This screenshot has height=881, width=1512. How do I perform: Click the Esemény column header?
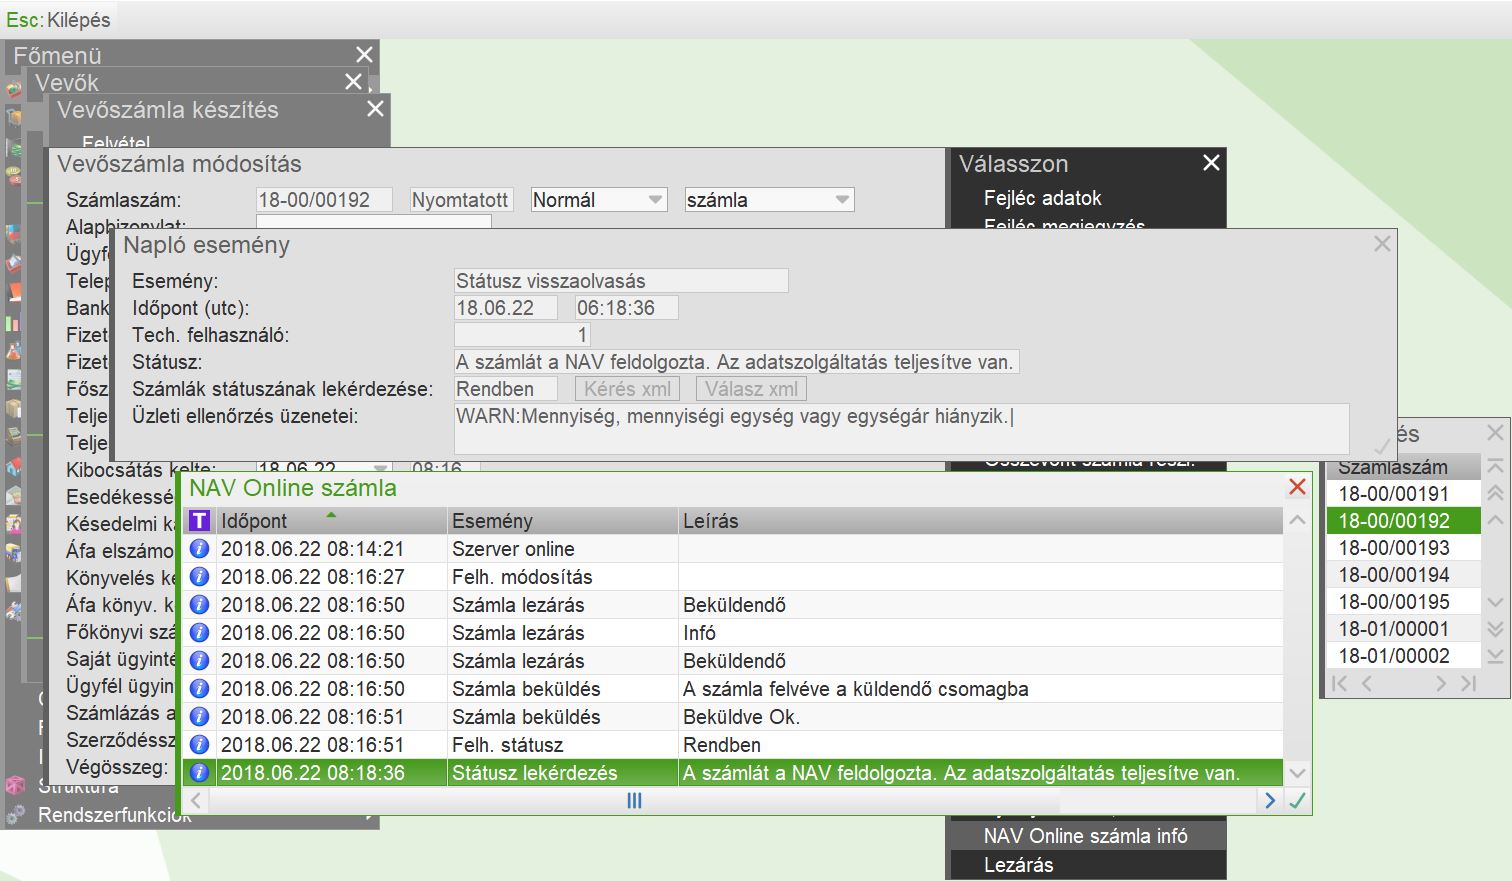click(x=563, y=521)
